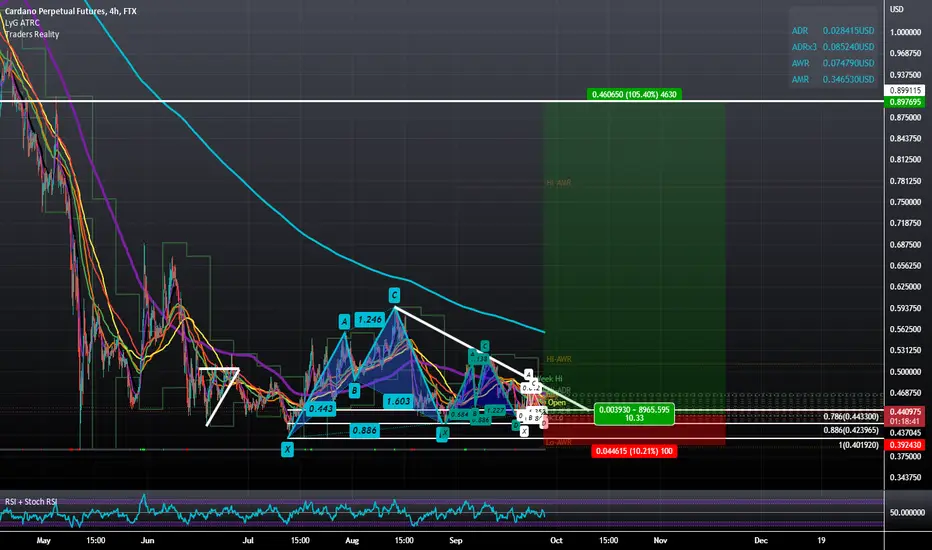Click the 0.343750 price axis label
932x550 pixels.
tap(905, 477)
